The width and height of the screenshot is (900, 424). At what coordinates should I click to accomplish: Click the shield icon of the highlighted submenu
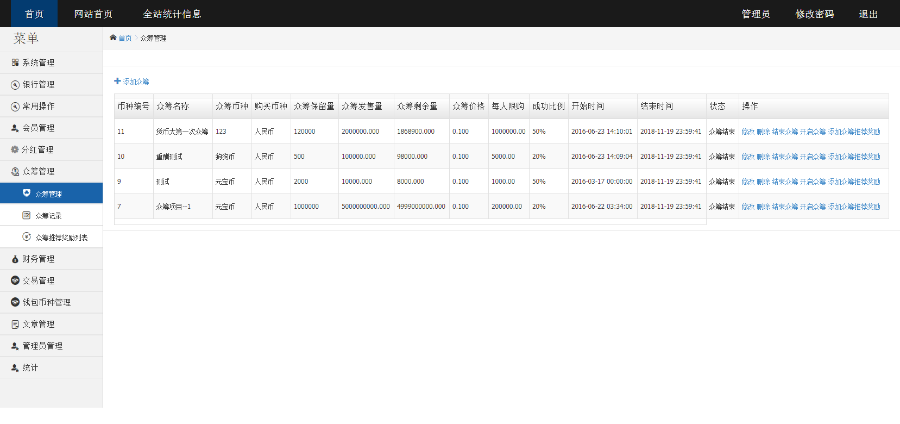(x=26, y=194)
